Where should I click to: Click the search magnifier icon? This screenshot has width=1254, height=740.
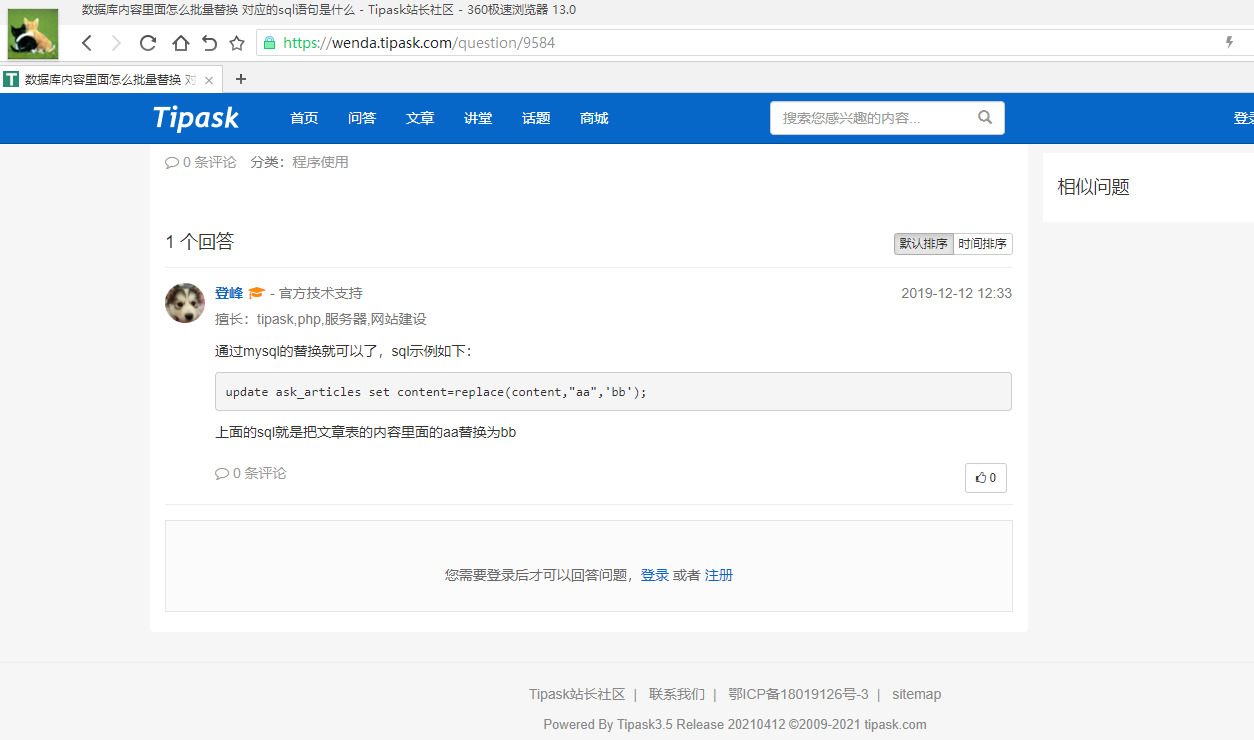[x=985, y=118]
